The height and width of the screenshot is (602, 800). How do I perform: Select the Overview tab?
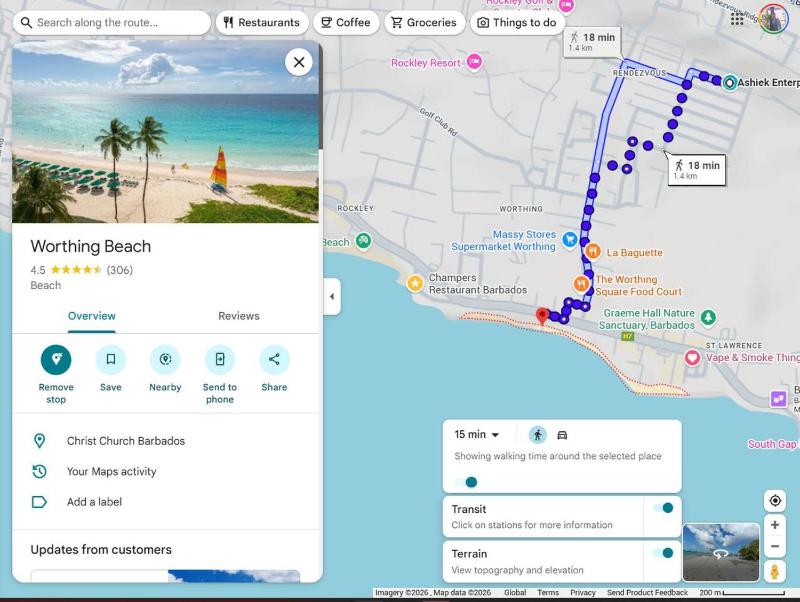(x=92, y=316)
